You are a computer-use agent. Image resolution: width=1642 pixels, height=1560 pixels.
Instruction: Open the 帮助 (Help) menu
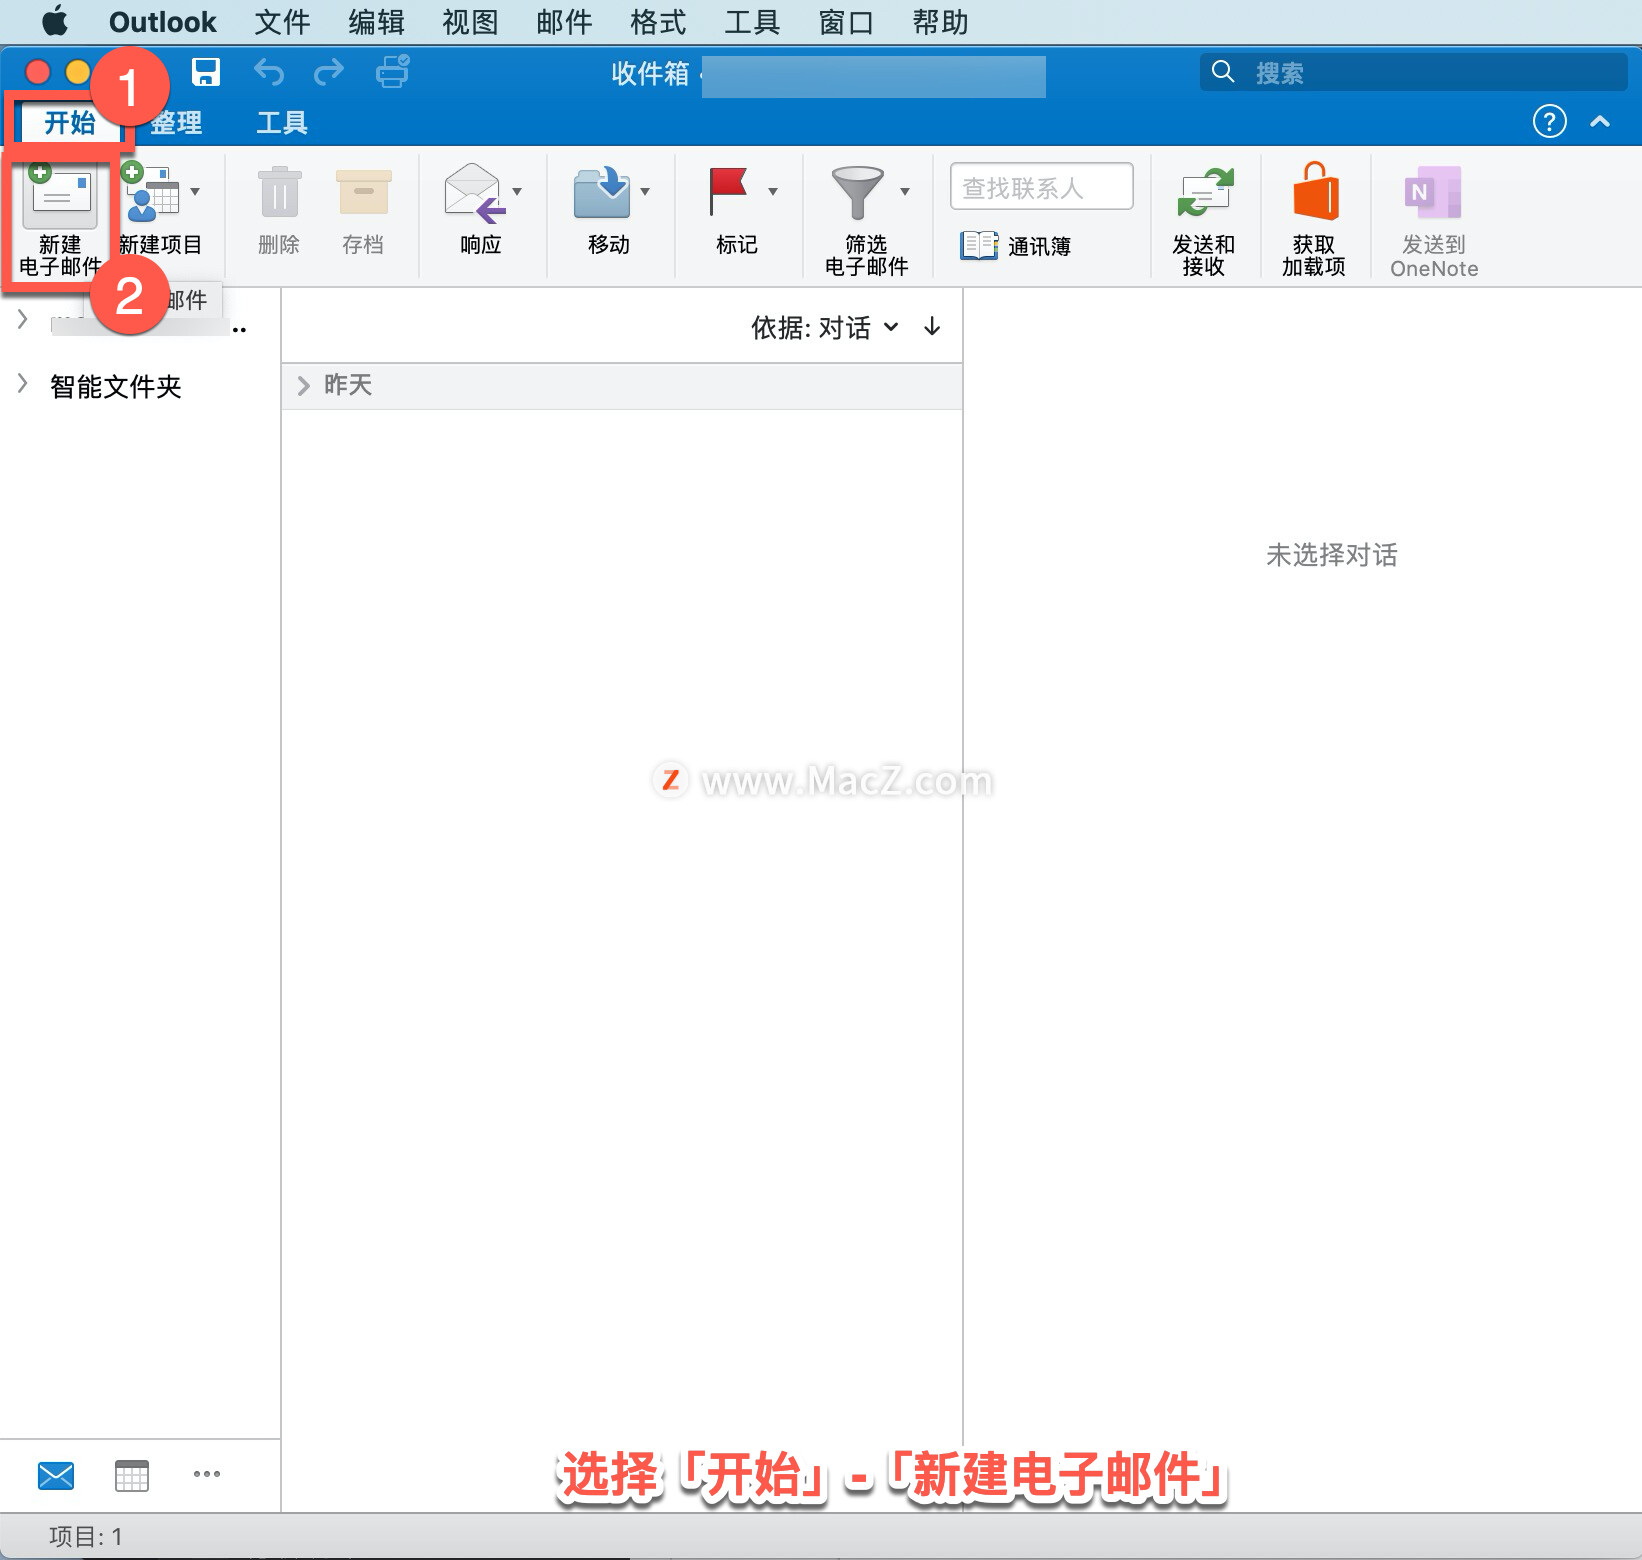tap(940, 22)
